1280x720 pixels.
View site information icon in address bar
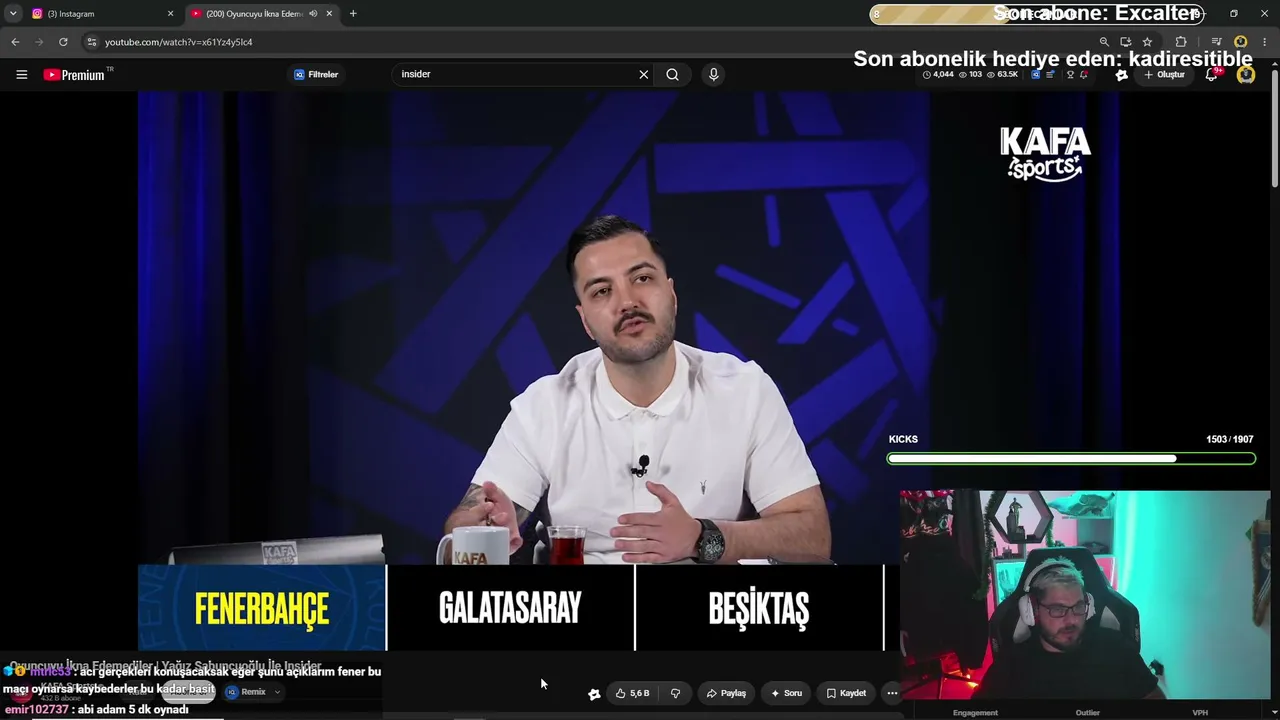[92, 42]
